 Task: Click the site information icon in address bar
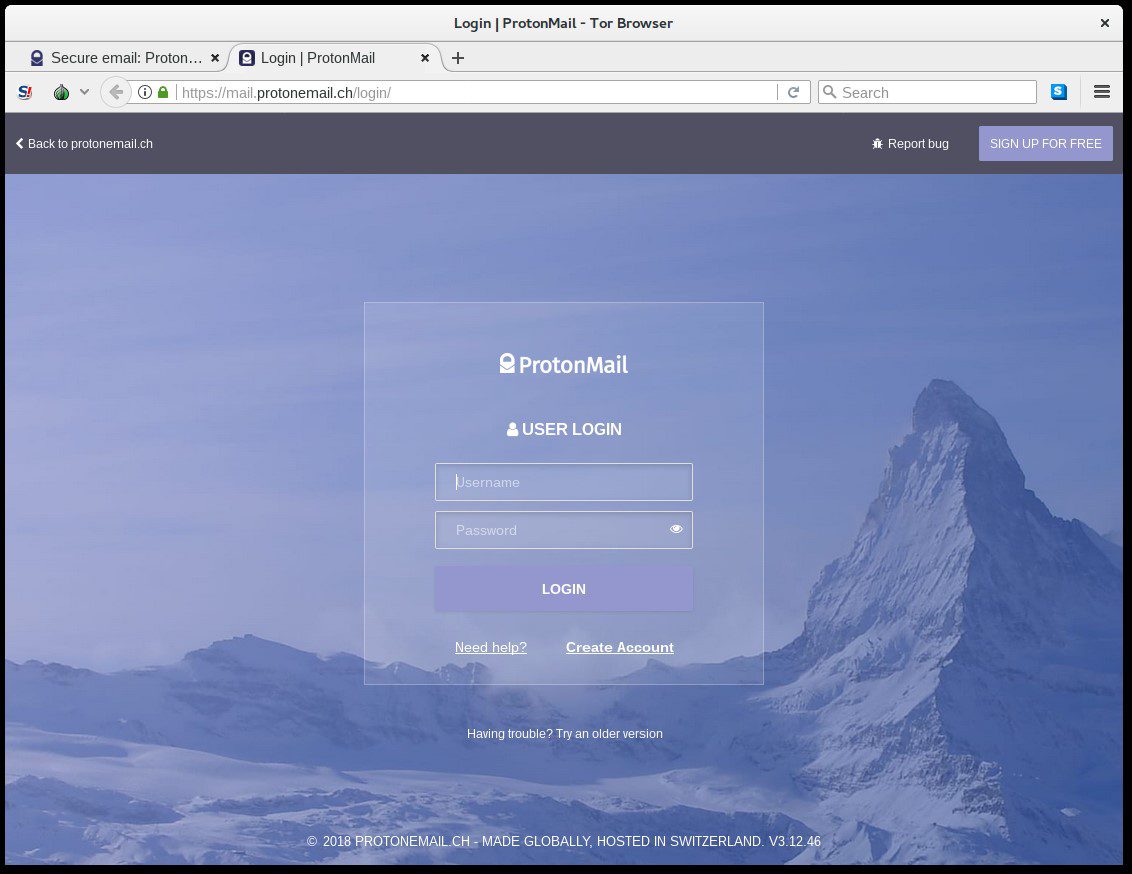coord(145,92)
